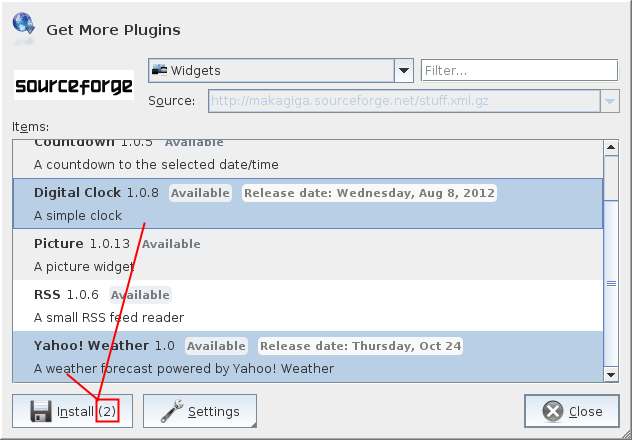The width and height of the screenshot is (632, 440).
Task: Click the Items label
Action: click(31, 127)
